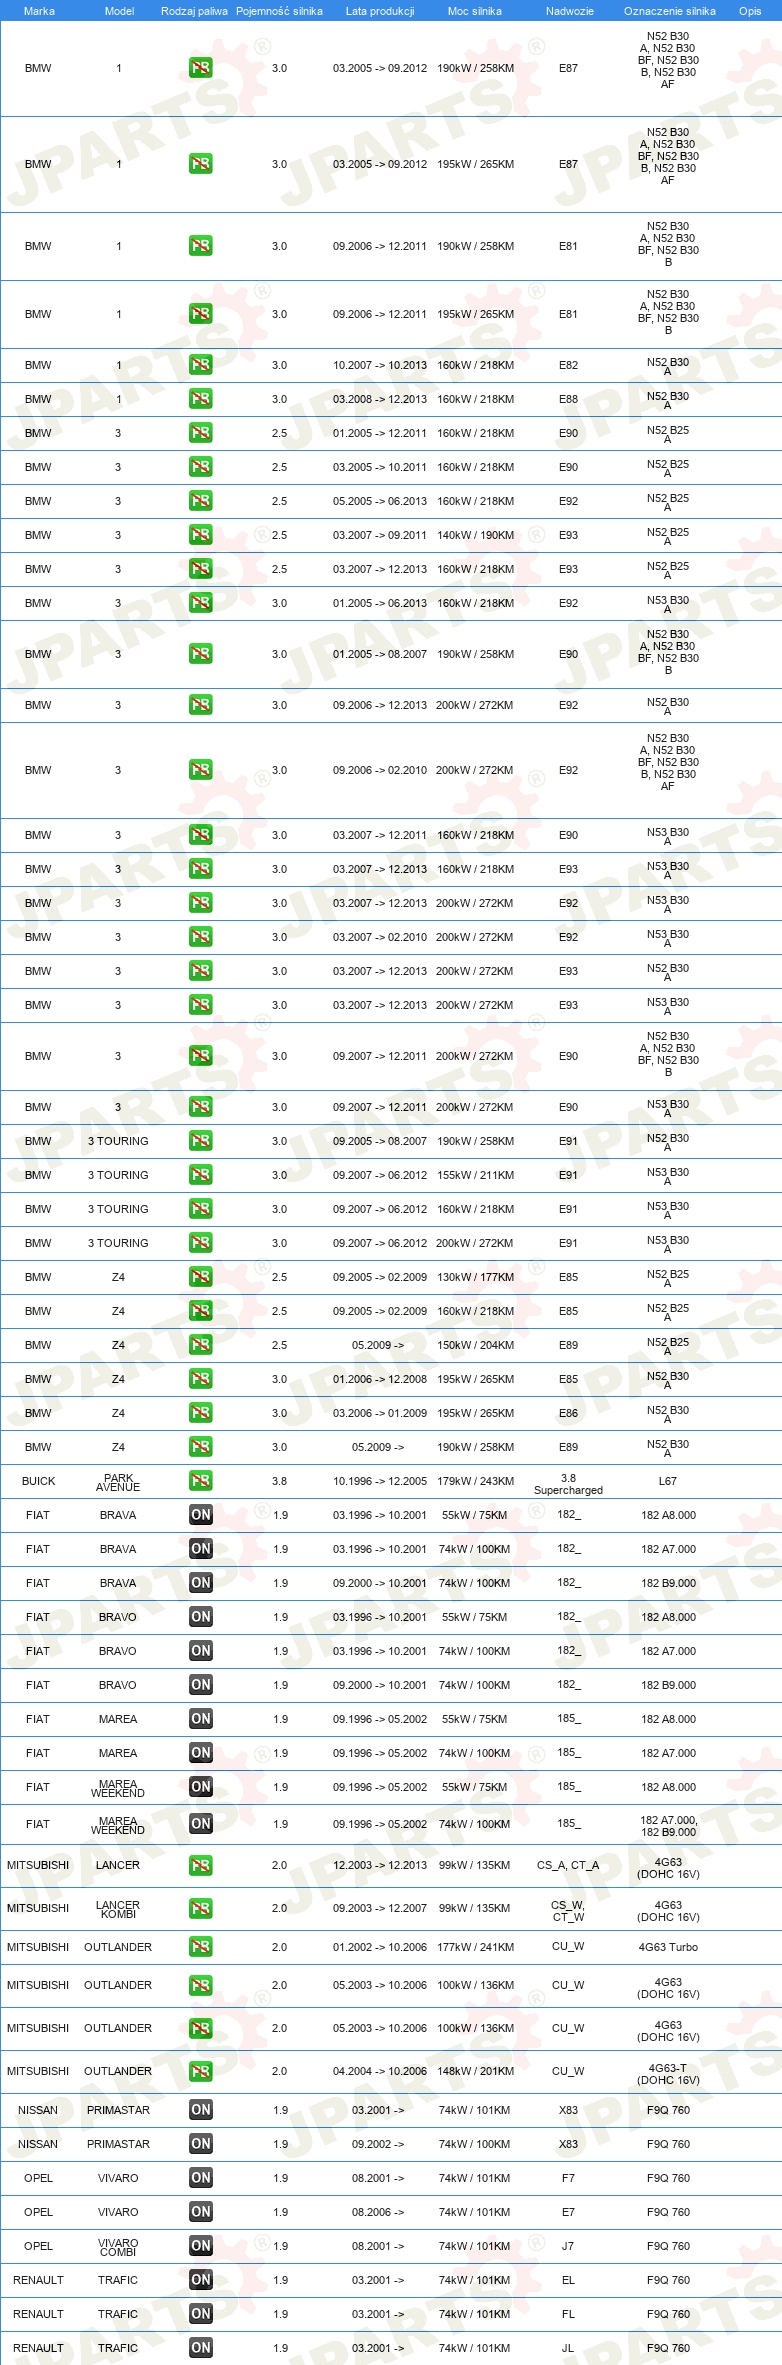782x2365 pixels.
Task: Click the 130kW / 177KM power cell
Action: (475, 1277)
